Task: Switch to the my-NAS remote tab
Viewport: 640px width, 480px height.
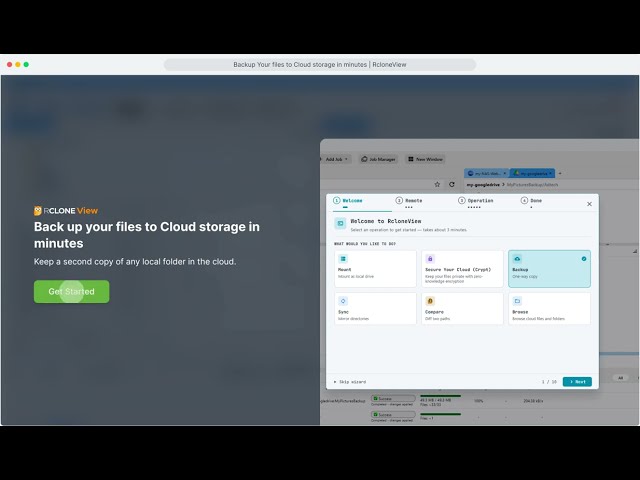Action: [x=487, y=173]
